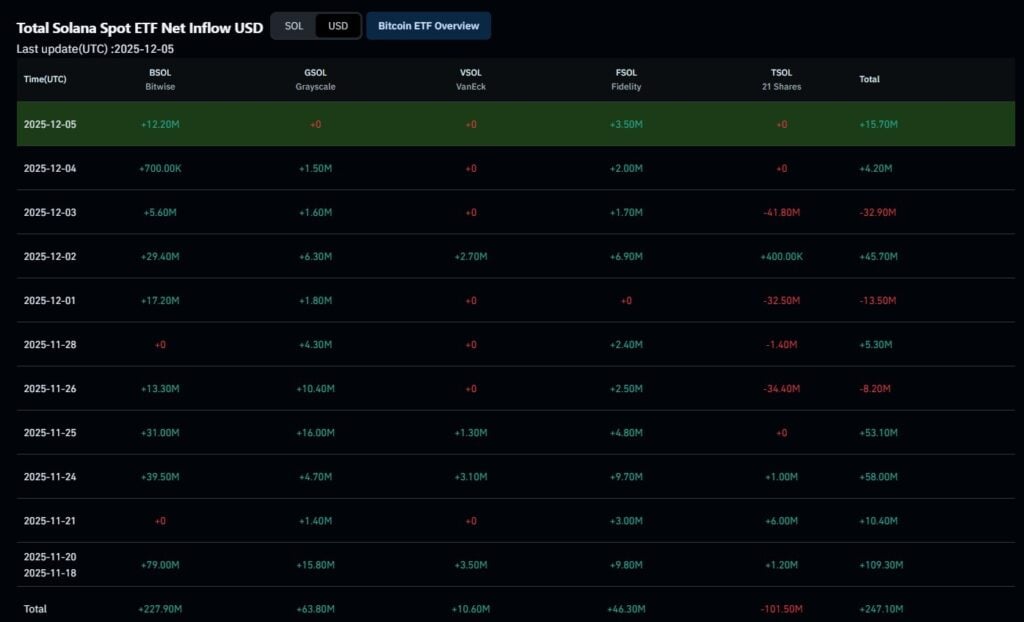This screenshot has width=1024, height=622.
Task: Click the -32.90M total for 2025-12-03
Action: (x=878, y=212)
